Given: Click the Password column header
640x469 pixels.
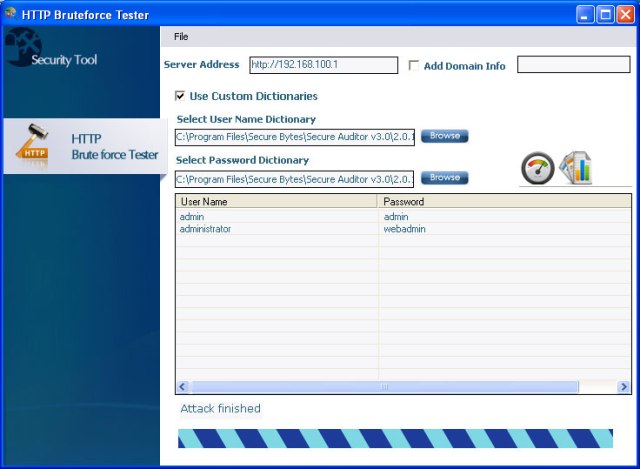Looking at the screenshot, I should (x=504, y=202).
